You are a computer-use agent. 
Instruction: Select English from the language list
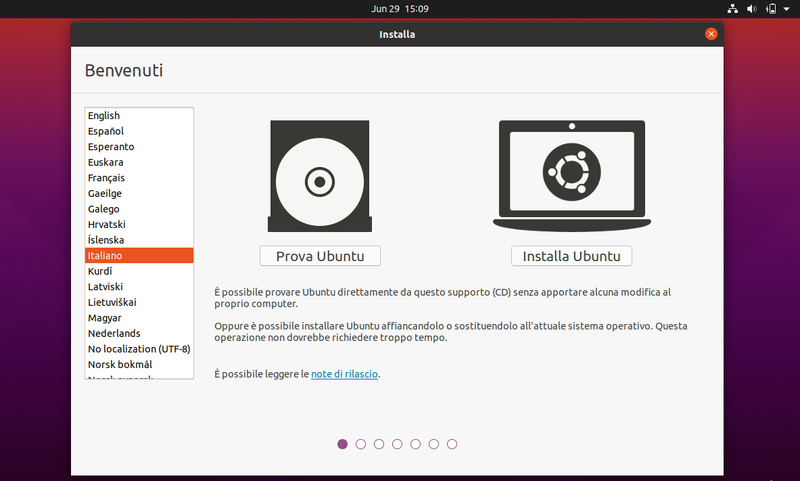[104, 116]
